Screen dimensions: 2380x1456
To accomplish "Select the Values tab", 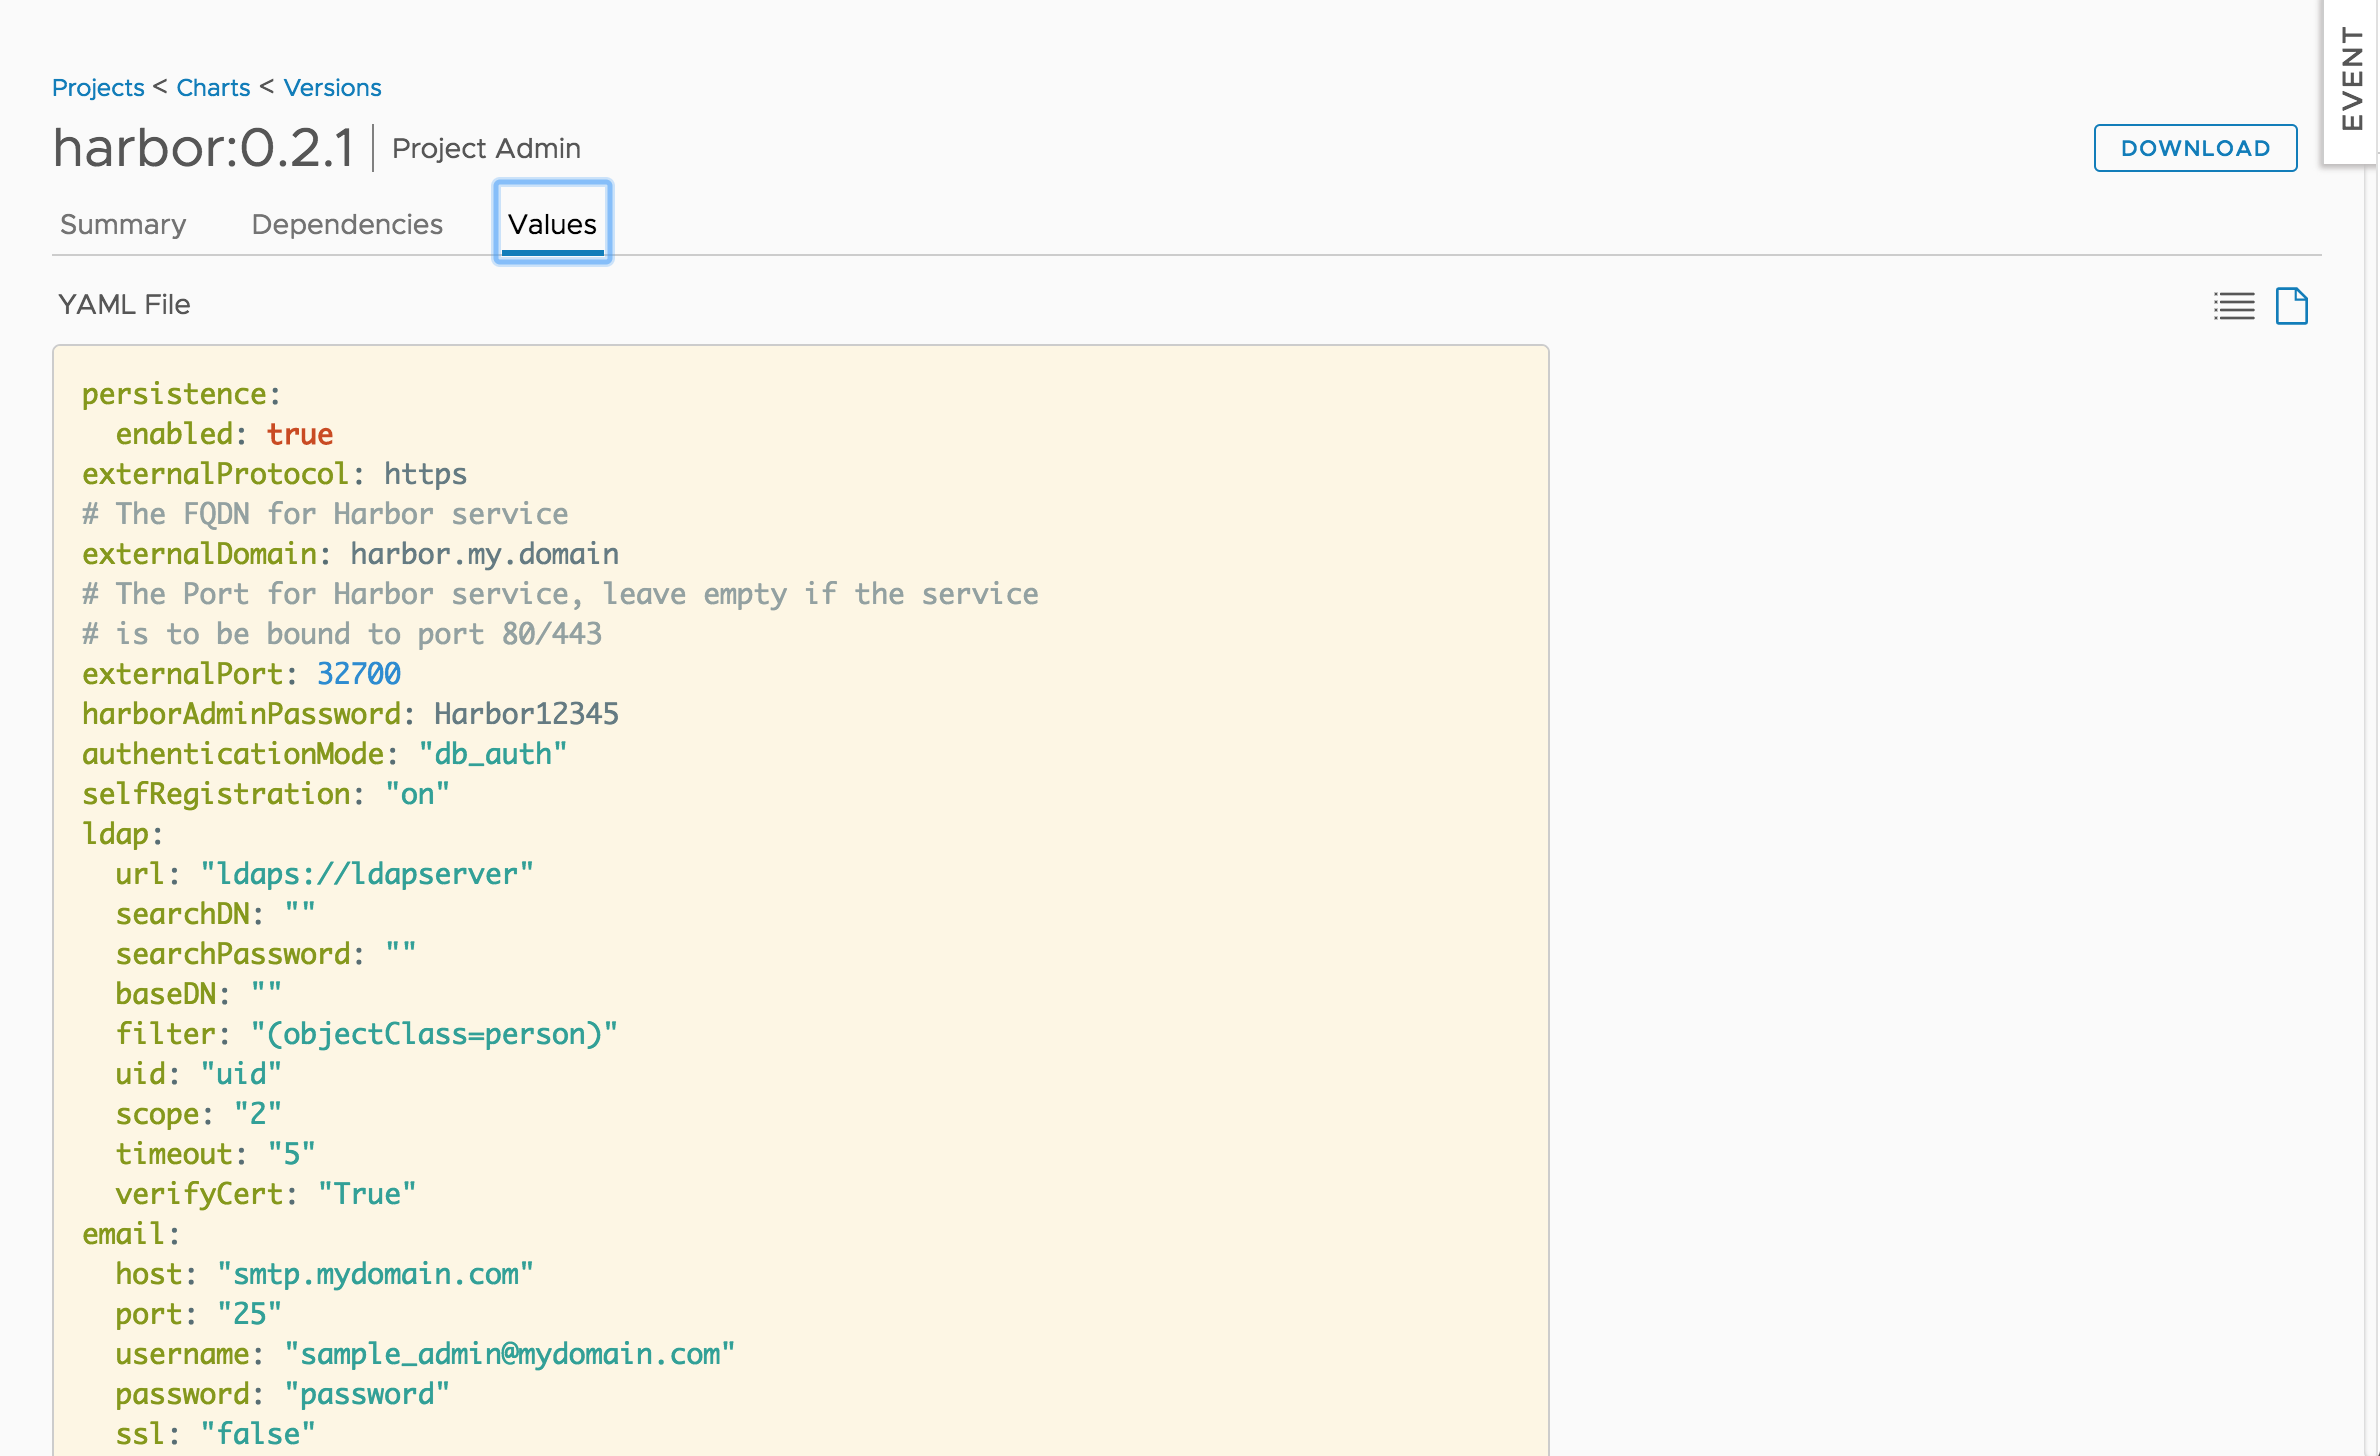I will tap(551, 223).
